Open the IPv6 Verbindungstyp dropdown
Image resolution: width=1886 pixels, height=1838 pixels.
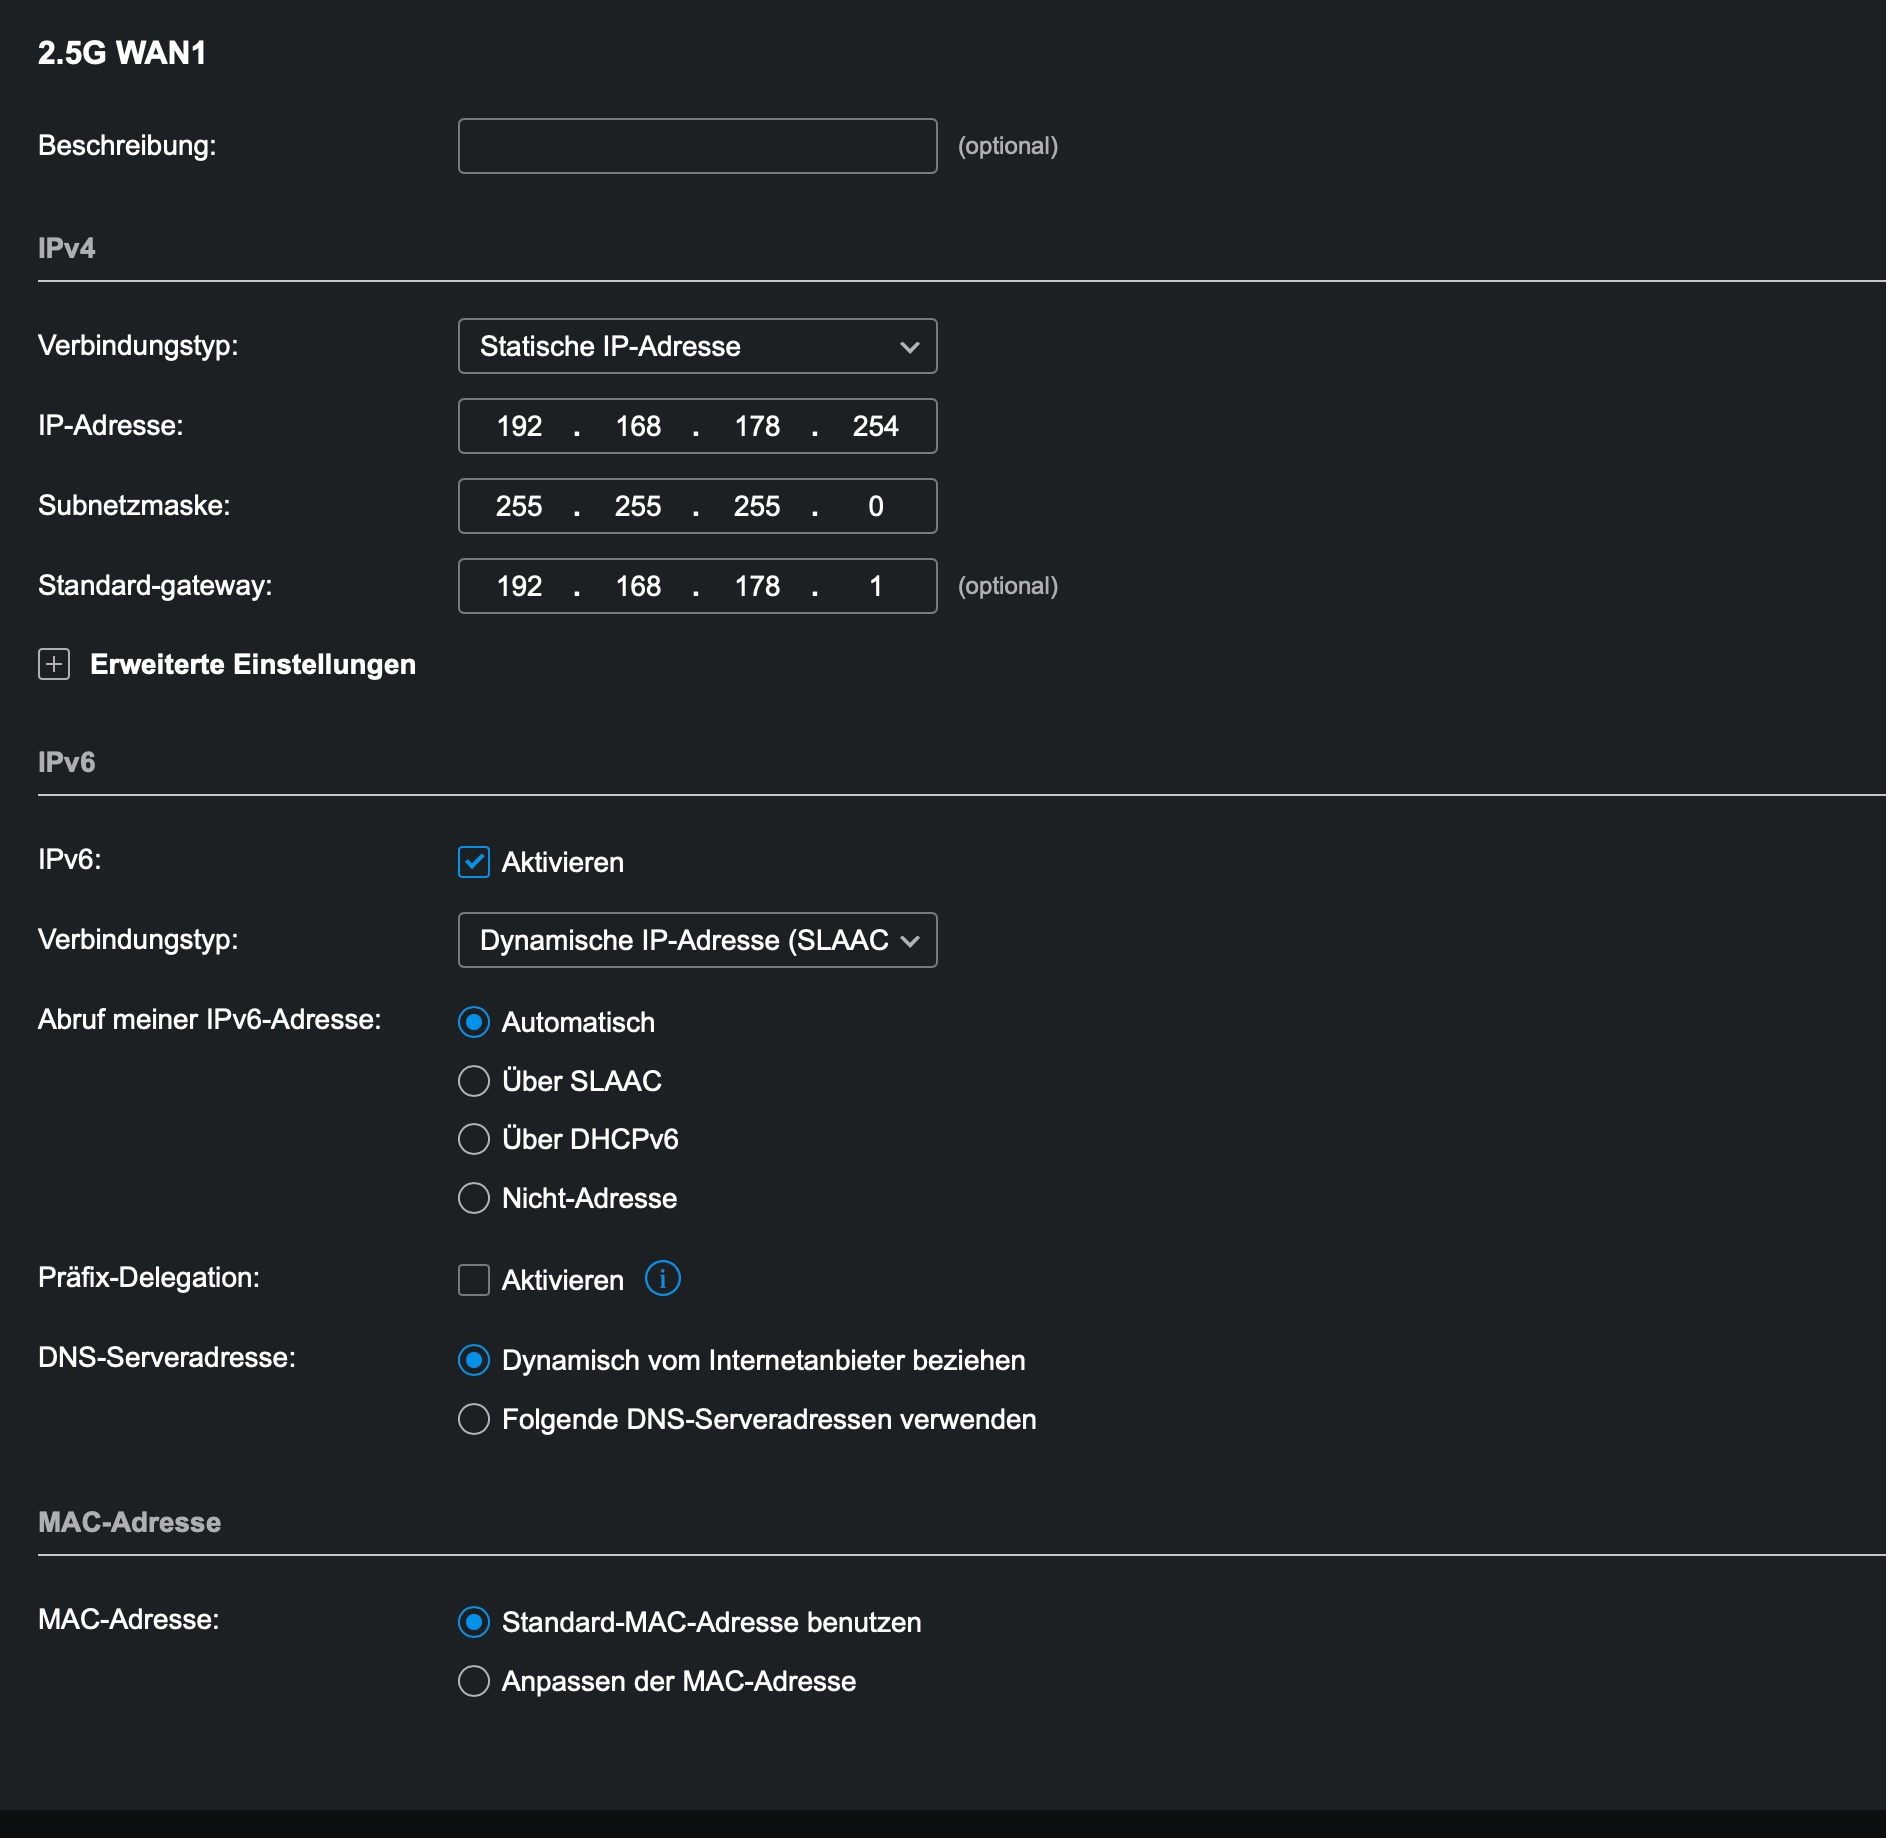coord(697,940)
